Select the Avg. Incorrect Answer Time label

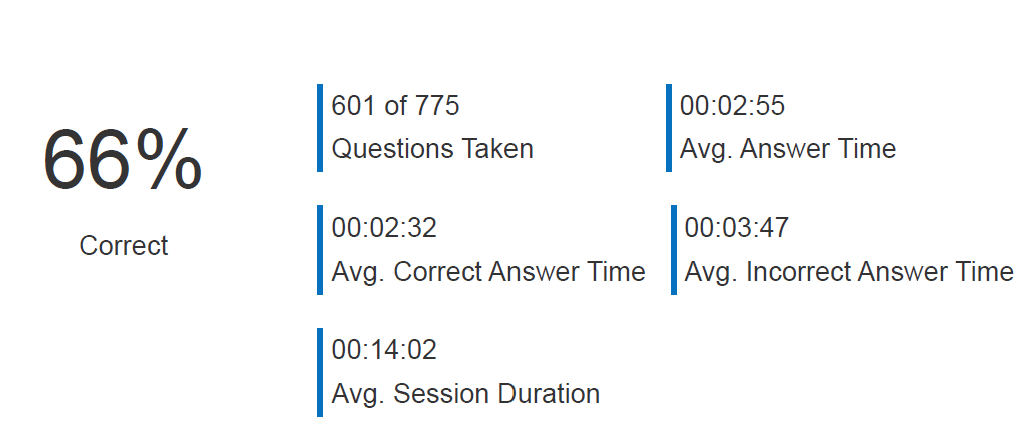[849, 272]
